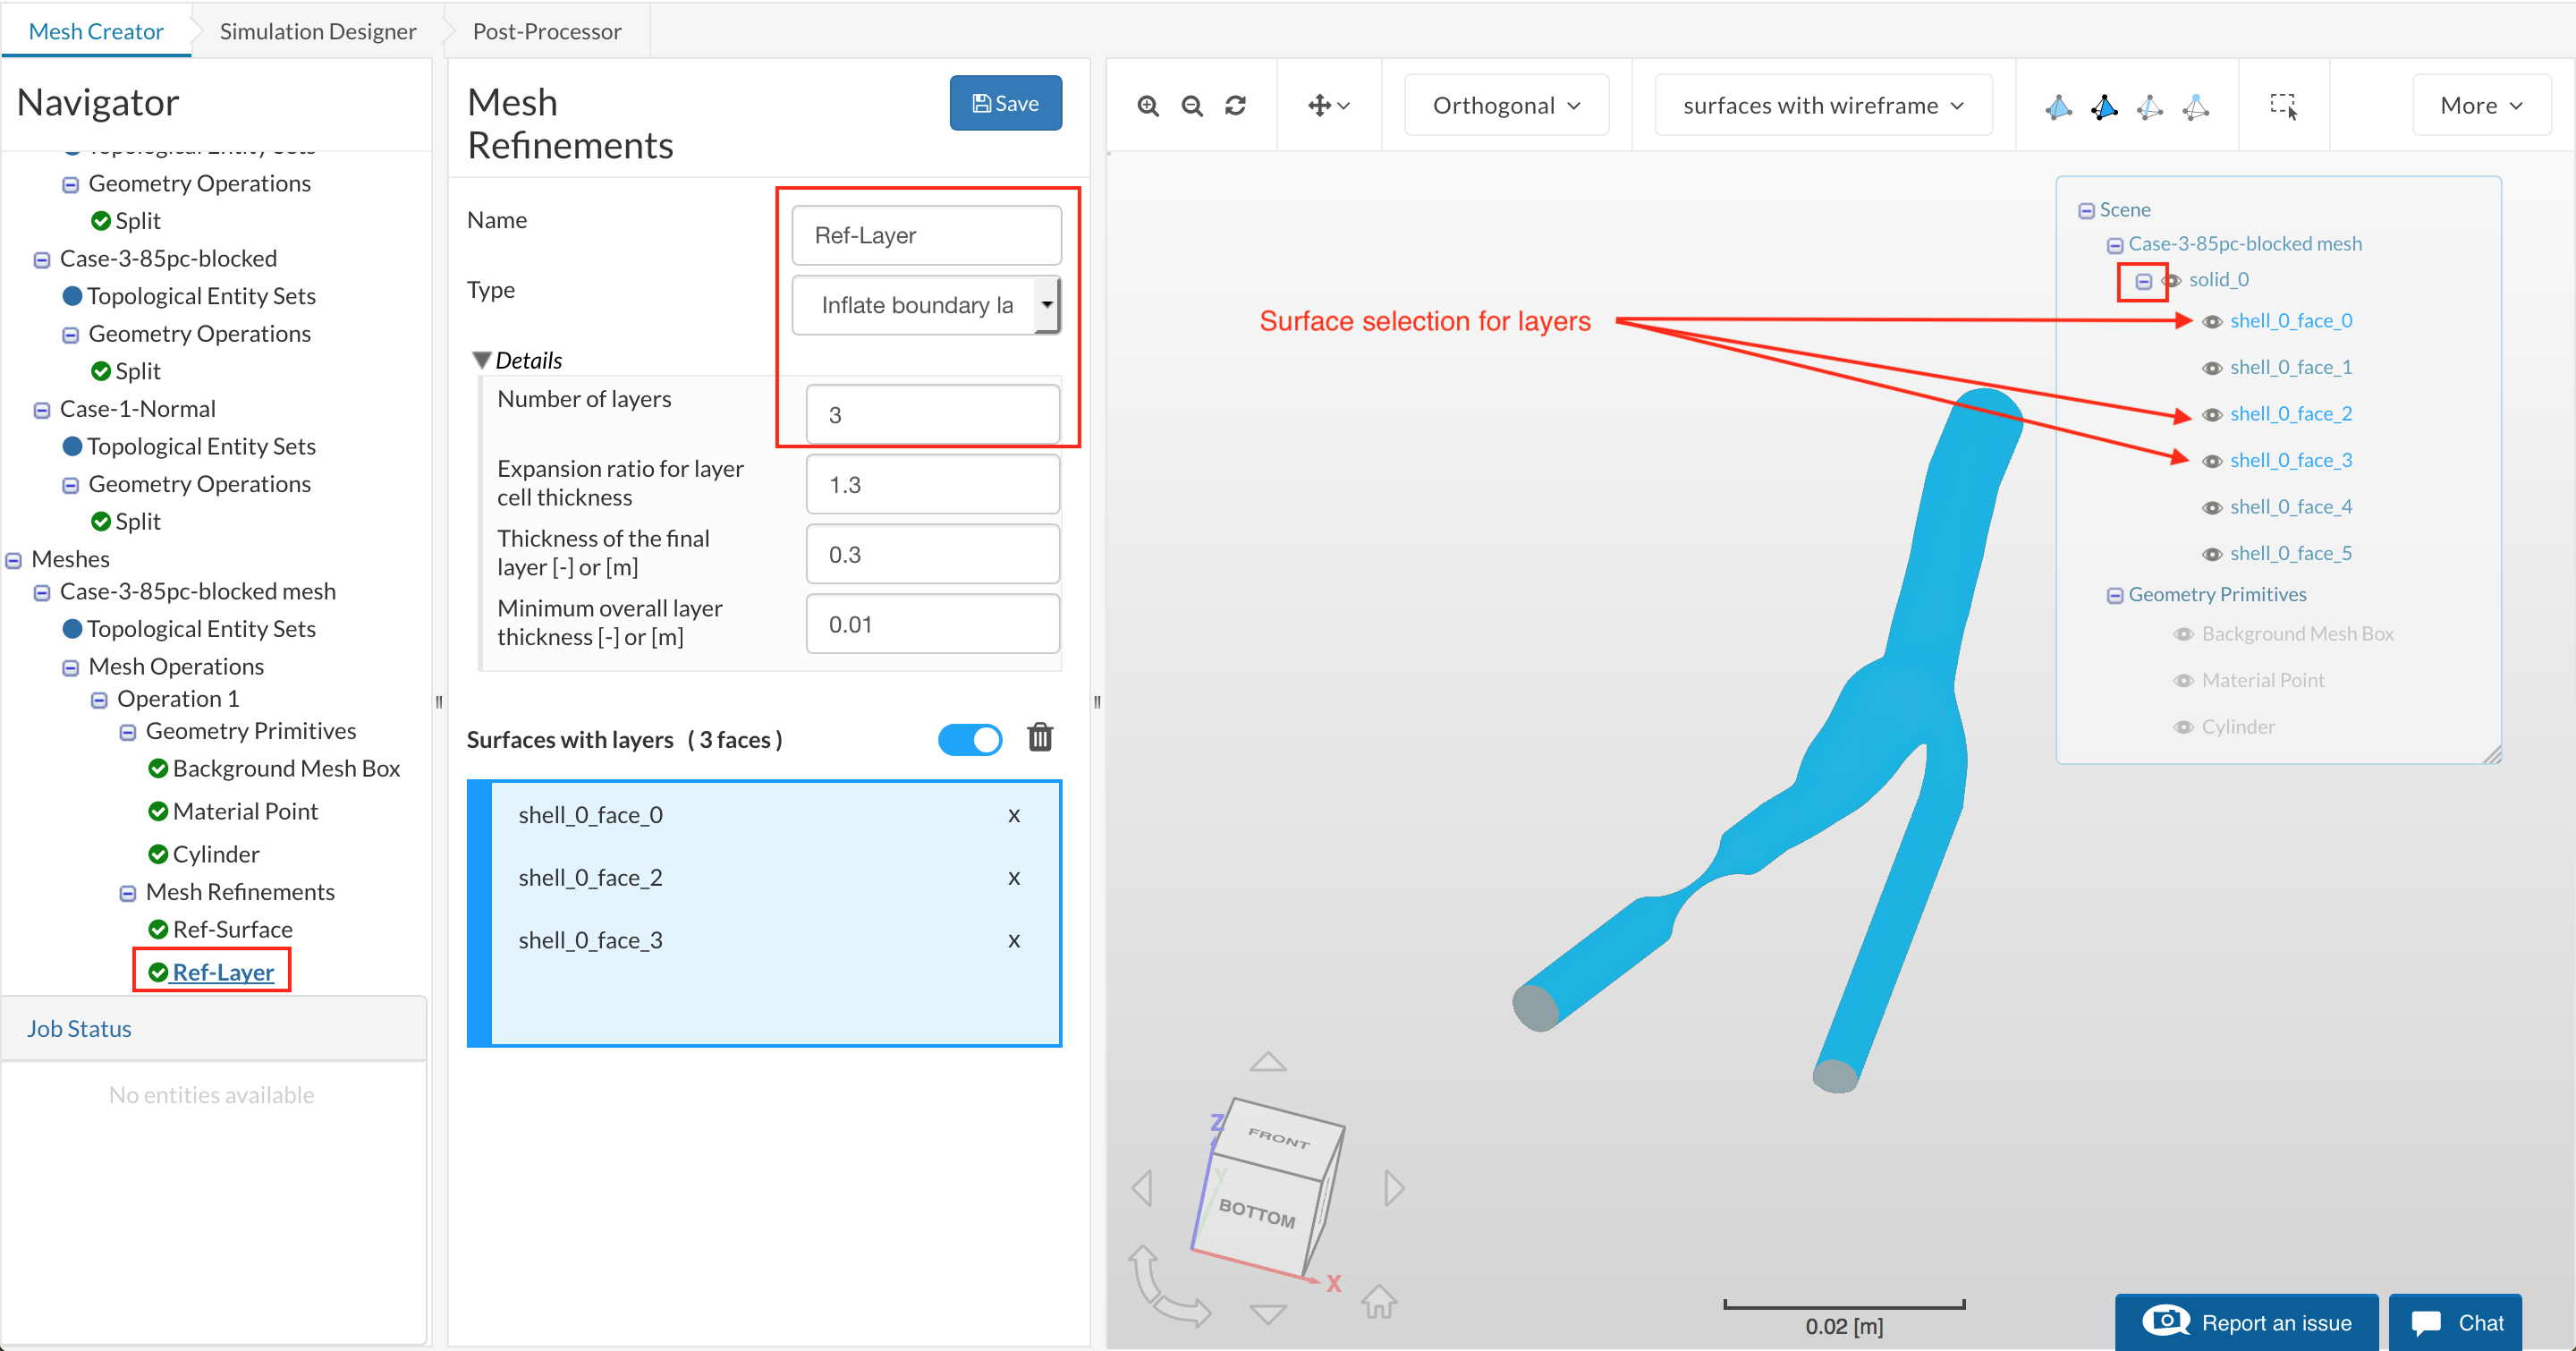Screen dimensions: 2576x1351
Task: Click the Save button
Action: pos(1005,103)
